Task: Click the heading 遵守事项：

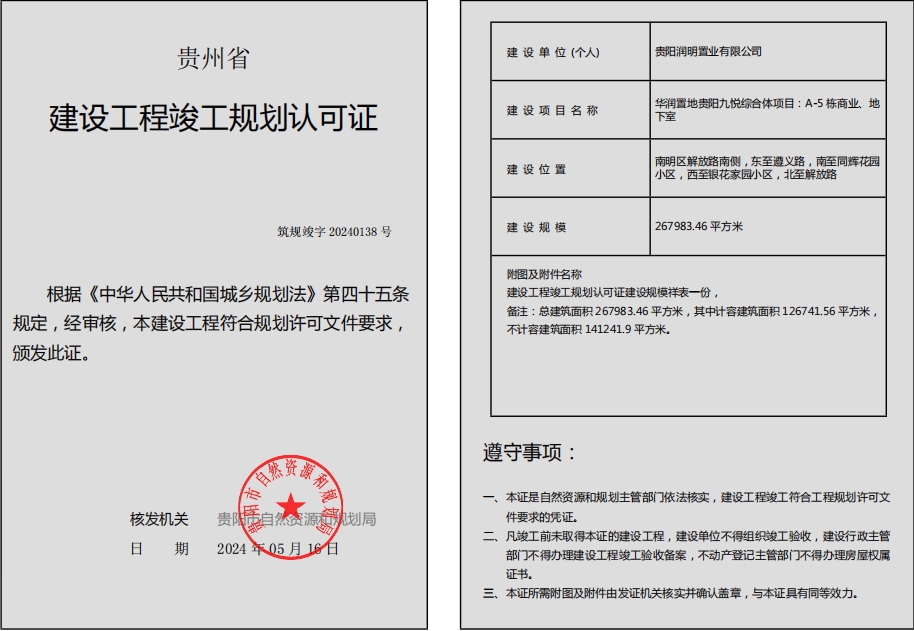Action: tap(529, 452)
